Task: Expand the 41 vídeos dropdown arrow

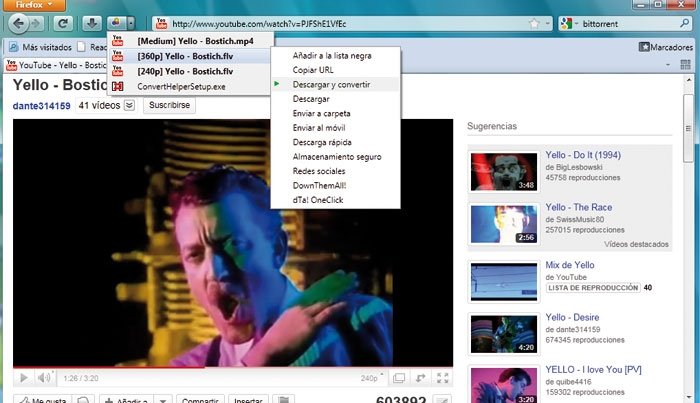Action: coord(129,105)
